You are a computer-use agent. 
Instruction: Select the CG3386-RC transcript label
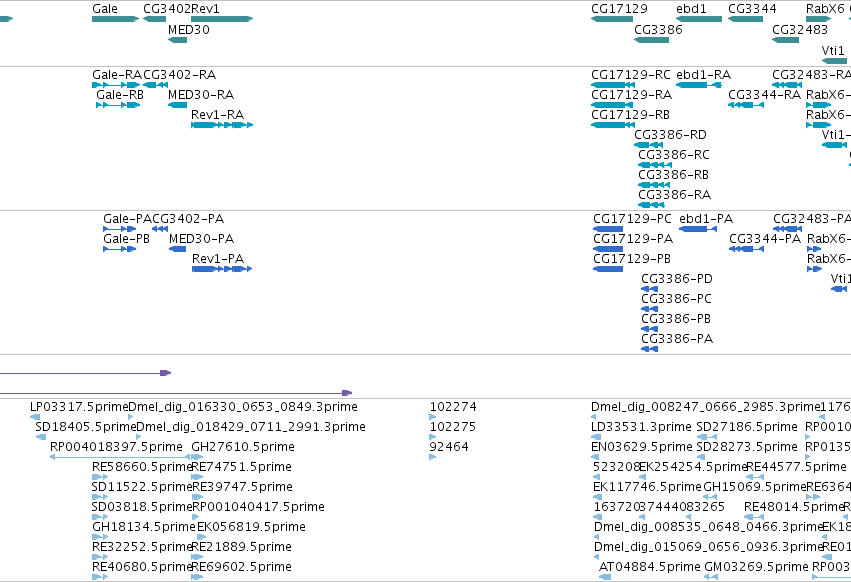(x=674, y=155)
